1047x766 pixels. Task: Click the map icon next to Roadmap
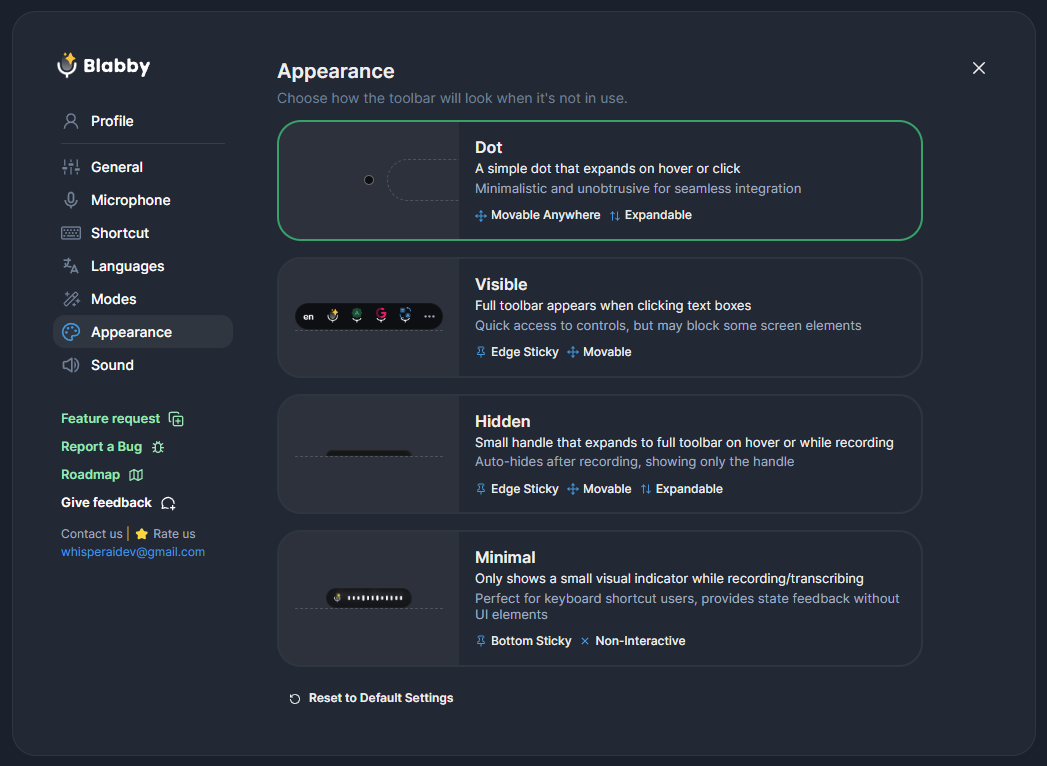click(136, 475)
